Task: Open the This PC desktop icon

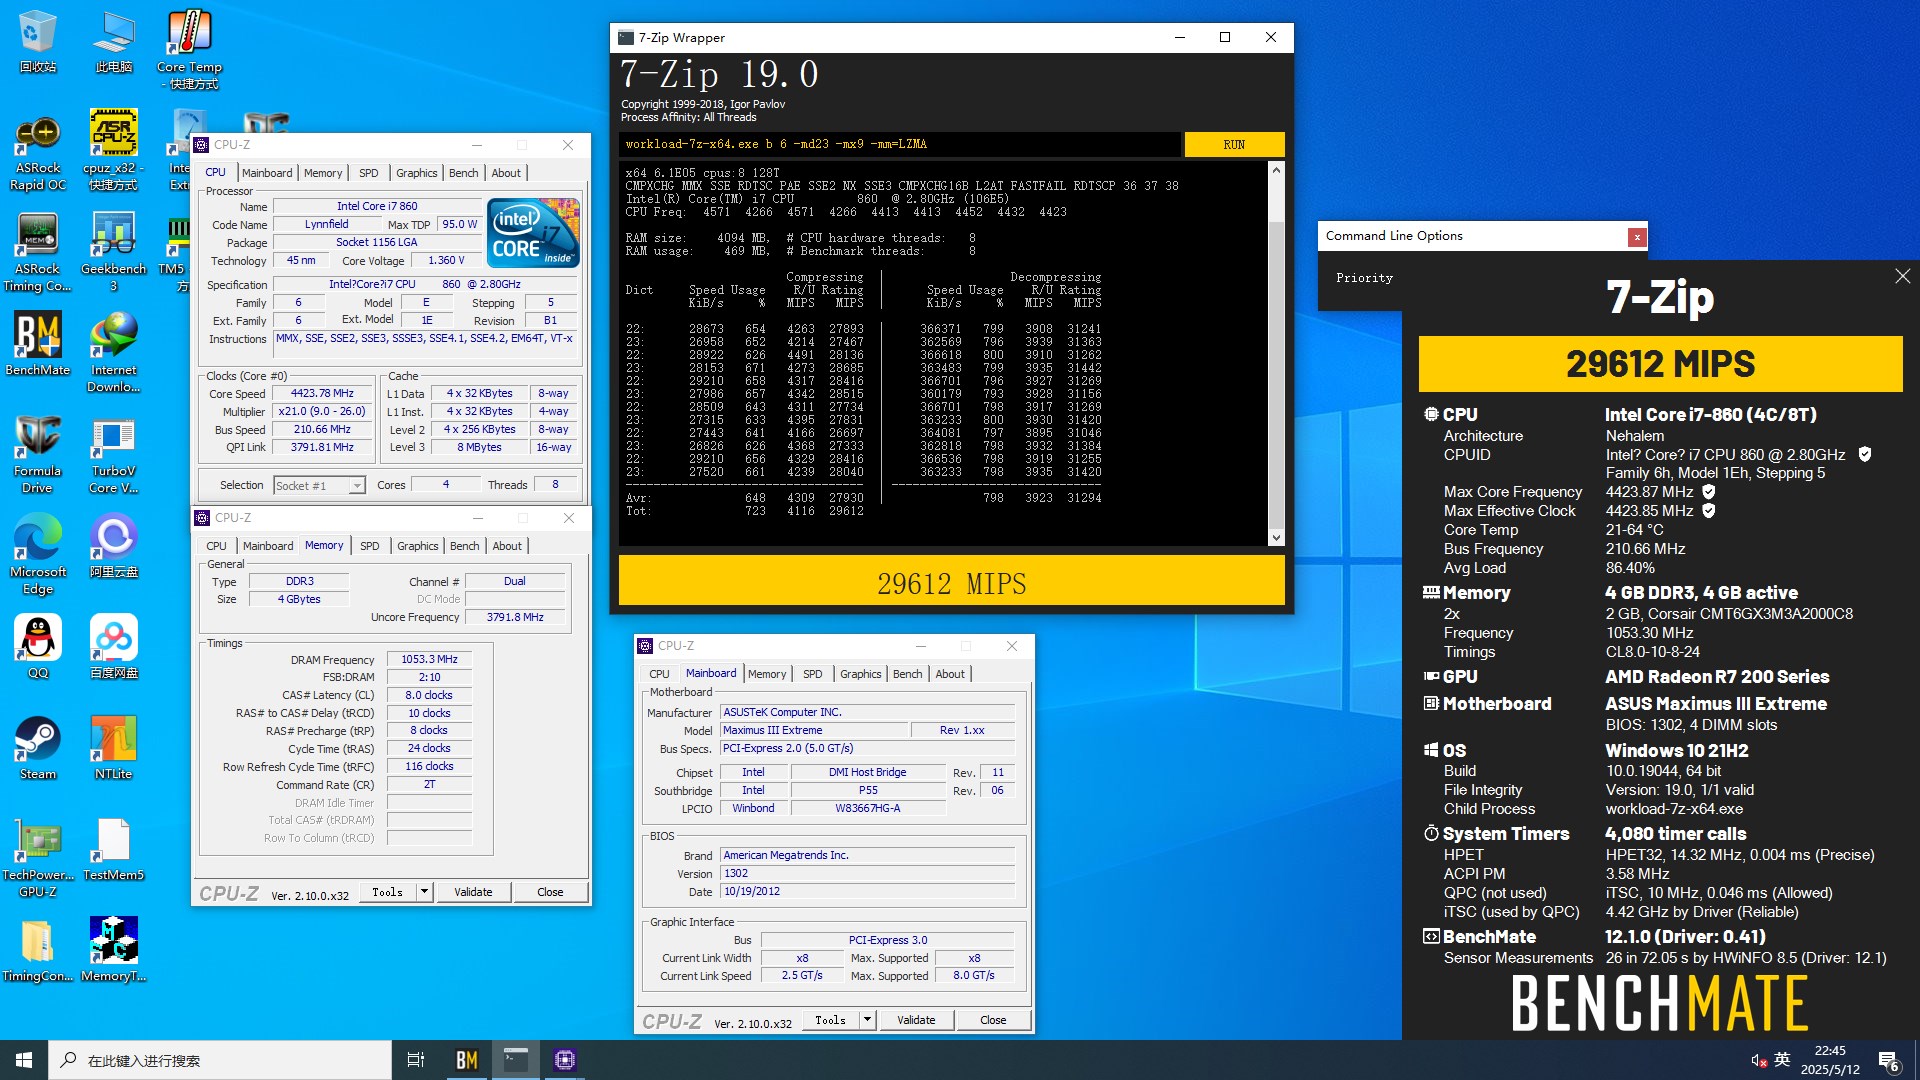Action: pyautogui.click(x=113, y=42)
